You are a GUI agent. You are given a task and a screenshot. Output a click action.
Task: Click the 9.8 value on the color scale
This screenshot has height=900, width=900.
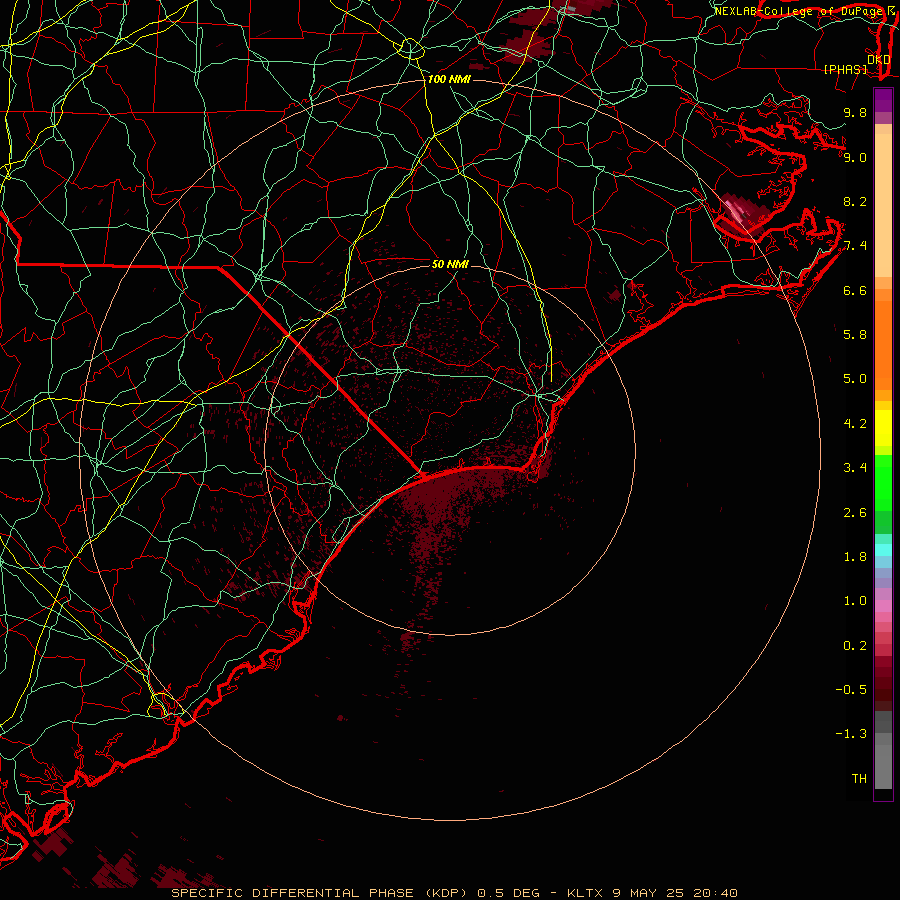(855, 112)
